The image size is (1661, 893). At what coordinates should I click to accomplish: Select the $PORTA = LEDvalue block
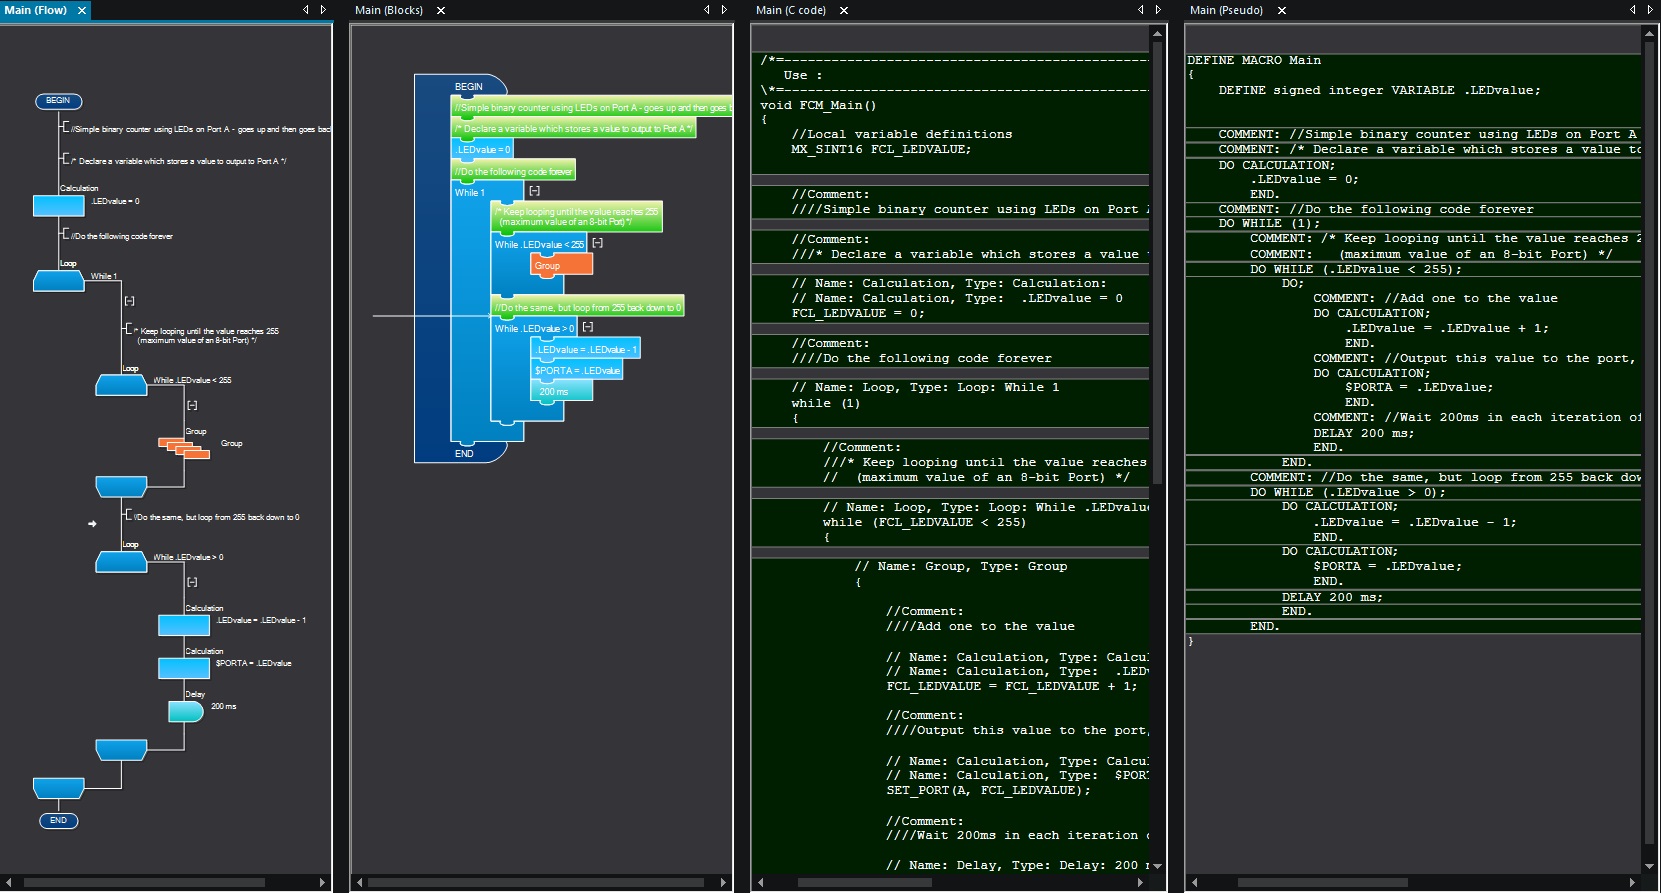pyautogui.click(x=577, y=370)
